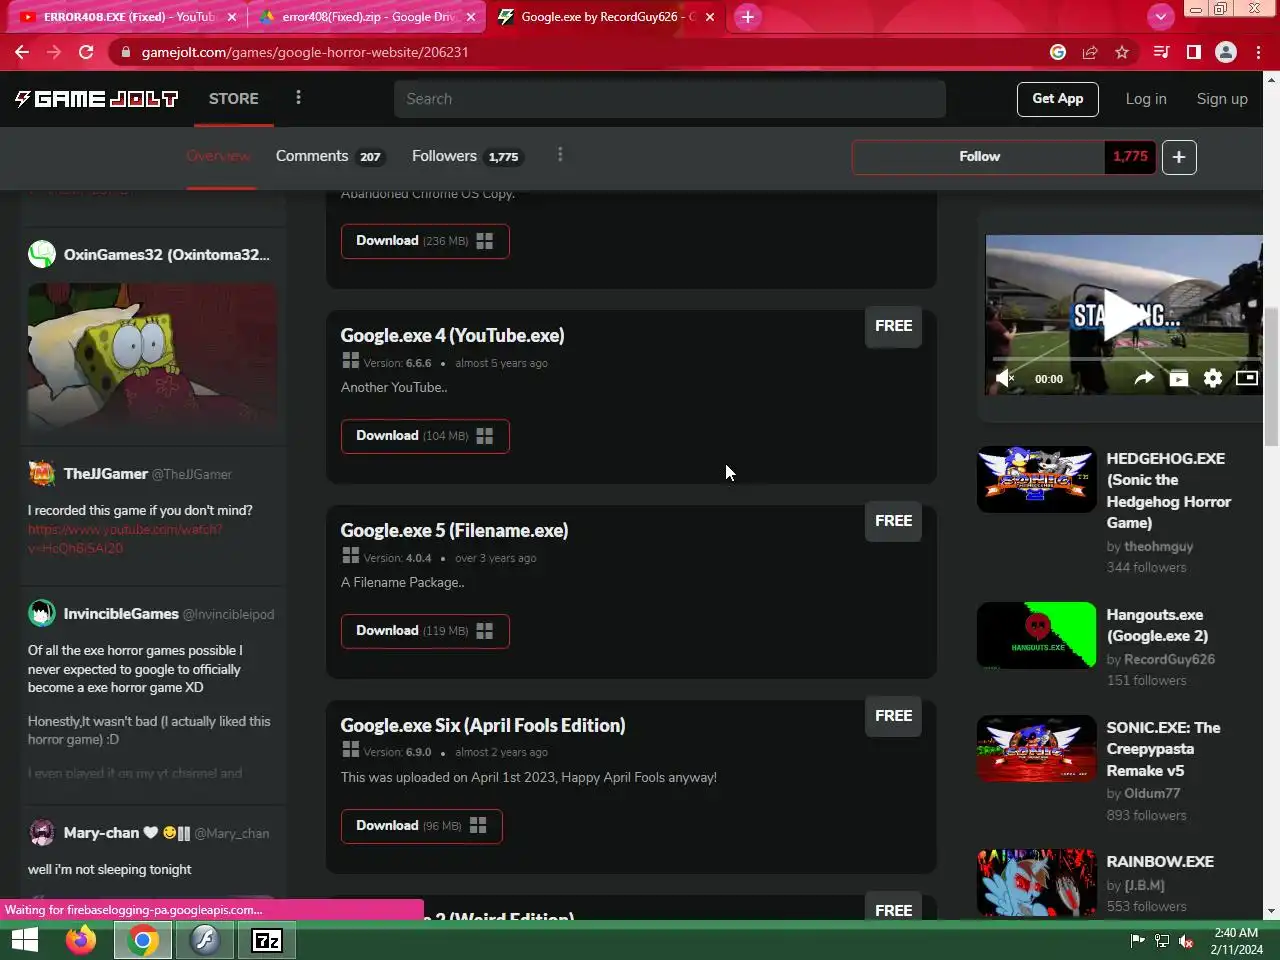The image size is (1280, 960).
Task: Switch to the Overview tab
Action: click(218, 156)
